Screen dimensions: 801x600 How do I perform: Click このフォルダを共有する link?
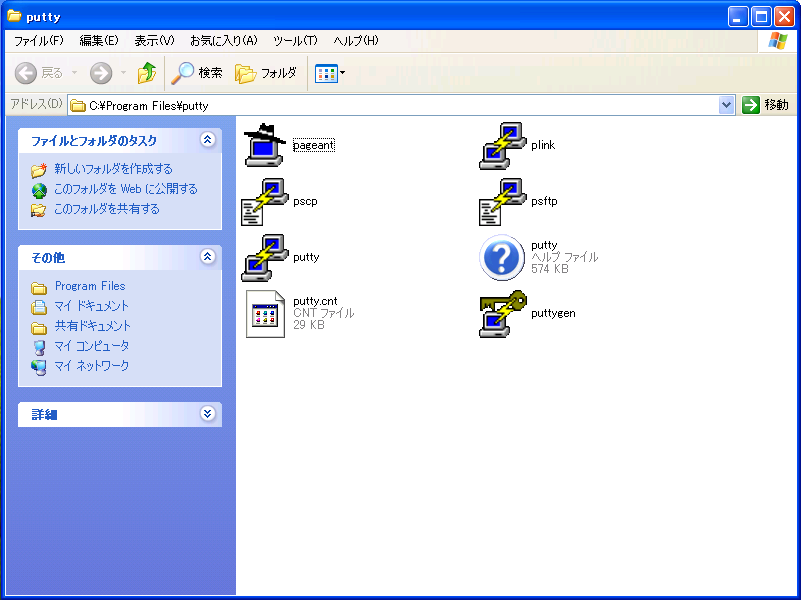(107, 209)
